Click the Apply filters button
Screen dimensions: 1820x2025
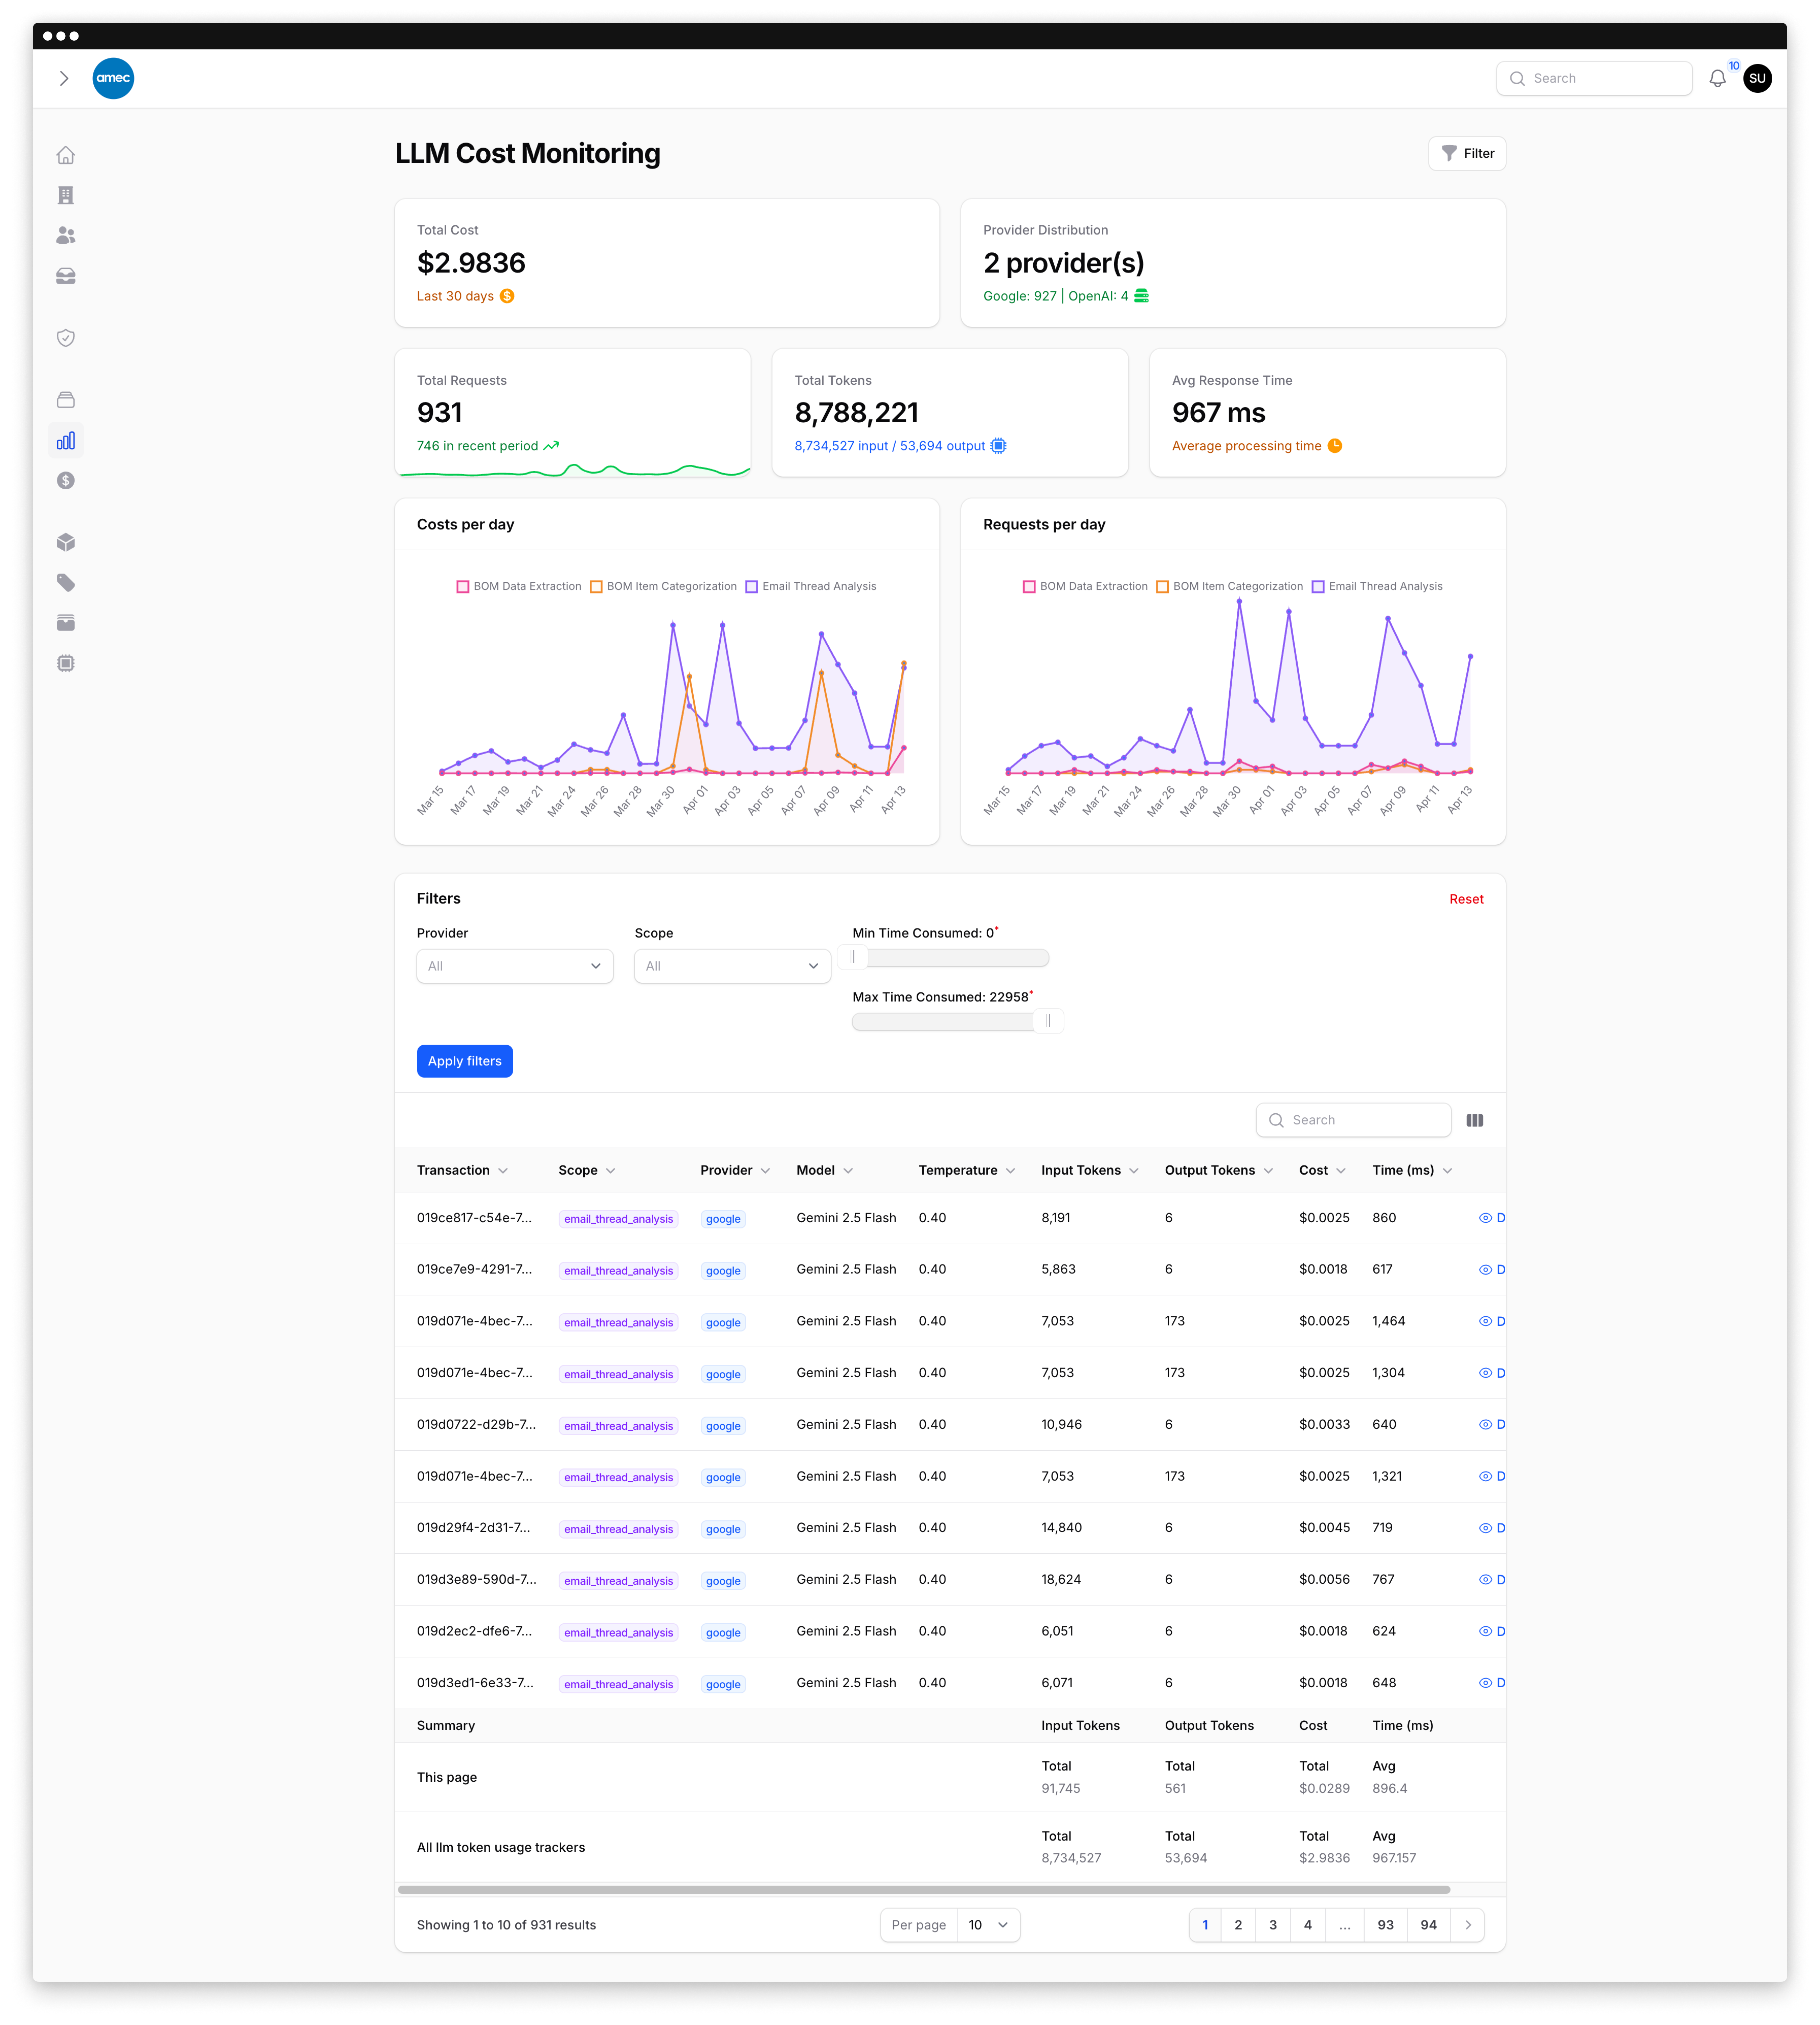[464, 1061]
